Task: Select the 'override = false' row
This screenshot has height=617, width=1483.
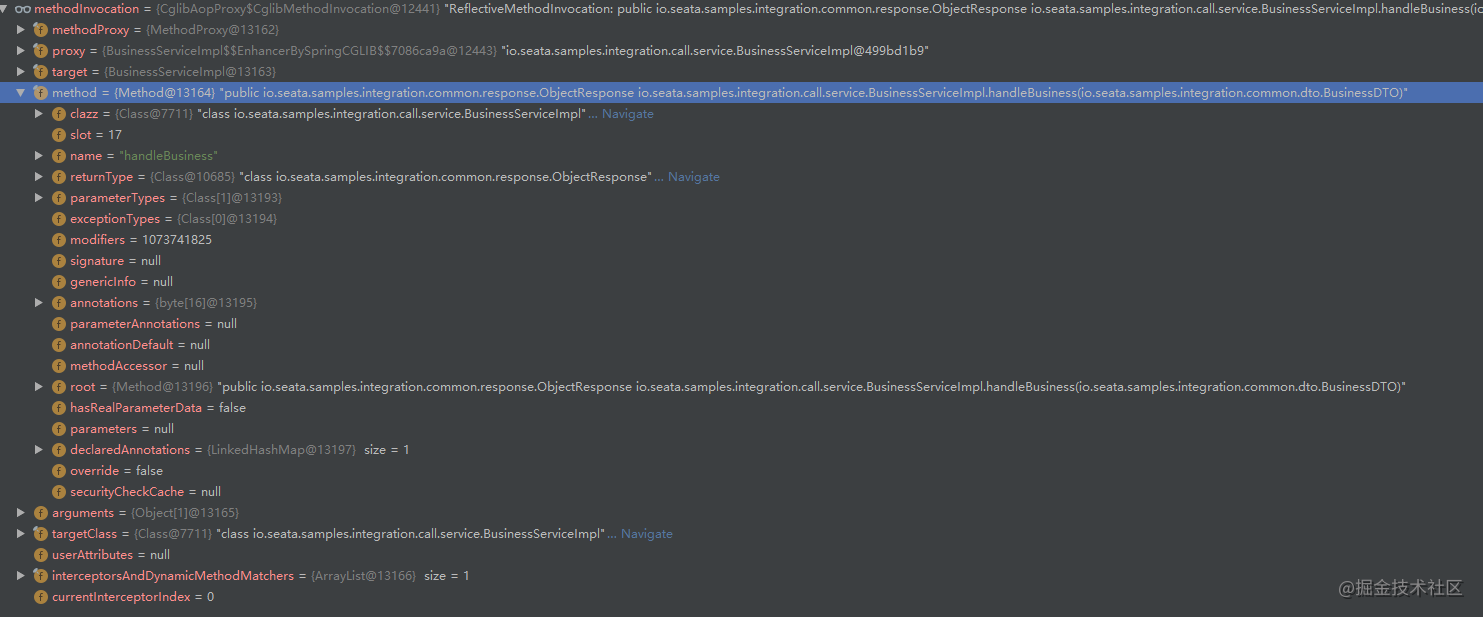Action: coord(741,470)
